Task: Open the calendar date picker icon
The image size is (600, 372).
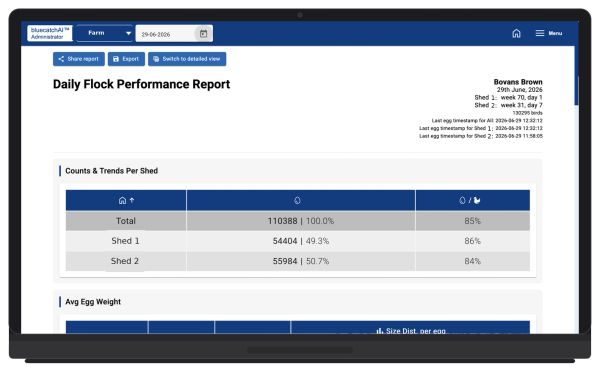Action: (x=204, y=34)
